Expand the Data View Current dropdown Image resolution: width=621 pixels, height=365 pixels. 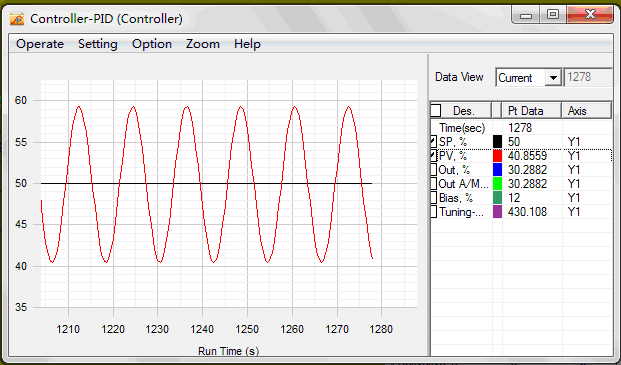(x=553, y=78)
